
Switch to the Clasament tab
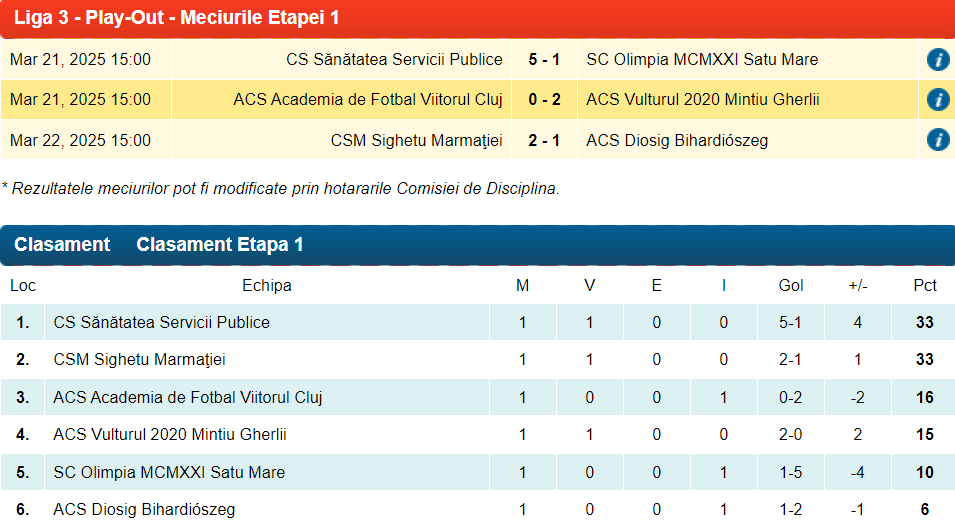62,245
